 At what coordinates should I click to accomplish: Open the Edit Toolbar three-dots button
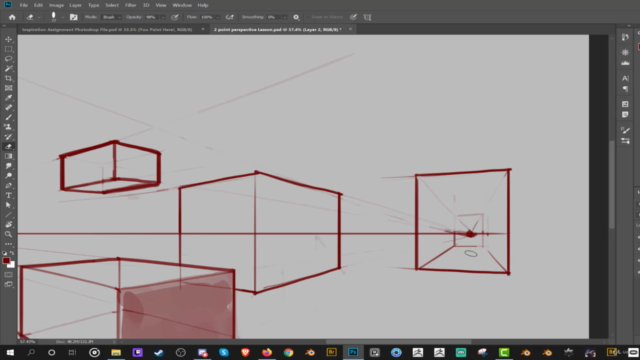coord(8,244)
